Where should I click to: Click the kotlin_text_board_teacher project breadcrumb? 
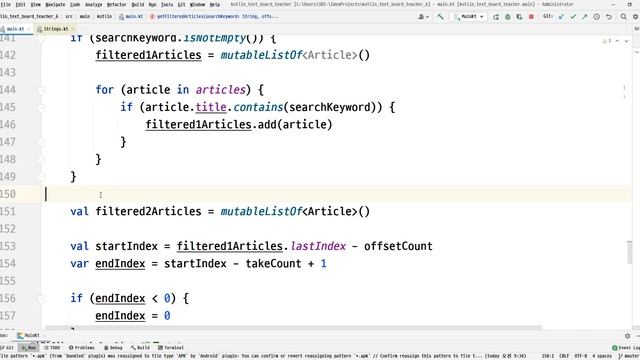pos(29,17)
